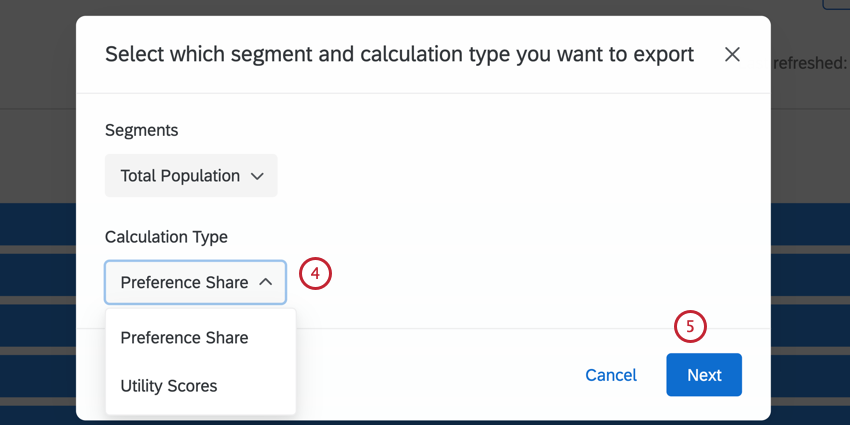Collapse the Preference Share calculation type dropdown
850x425 pixels.
[x=195, y=283]
